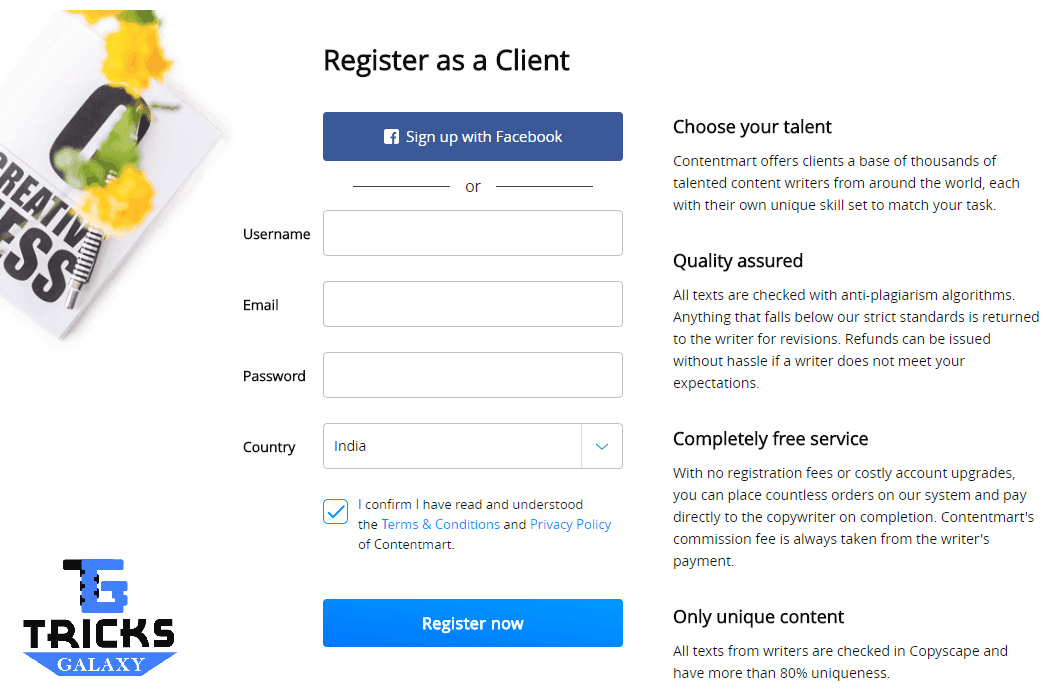Open the Privacy Policy link
This screenshot has height=700, width=1044.
coord(570,524)
